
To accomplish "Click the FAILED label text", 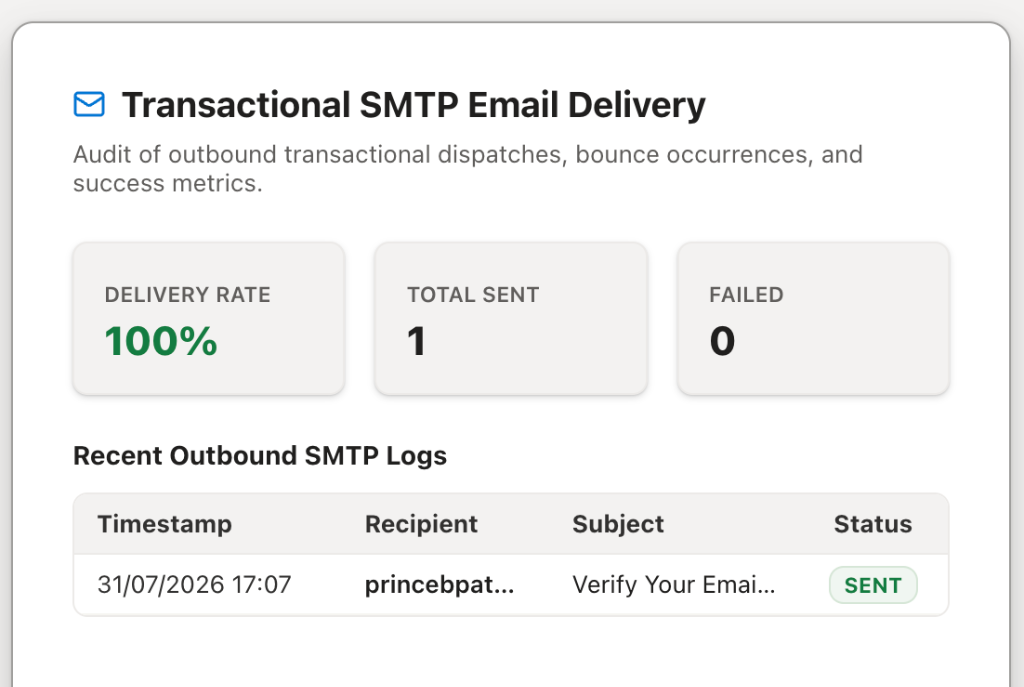I will coord(746,295).
